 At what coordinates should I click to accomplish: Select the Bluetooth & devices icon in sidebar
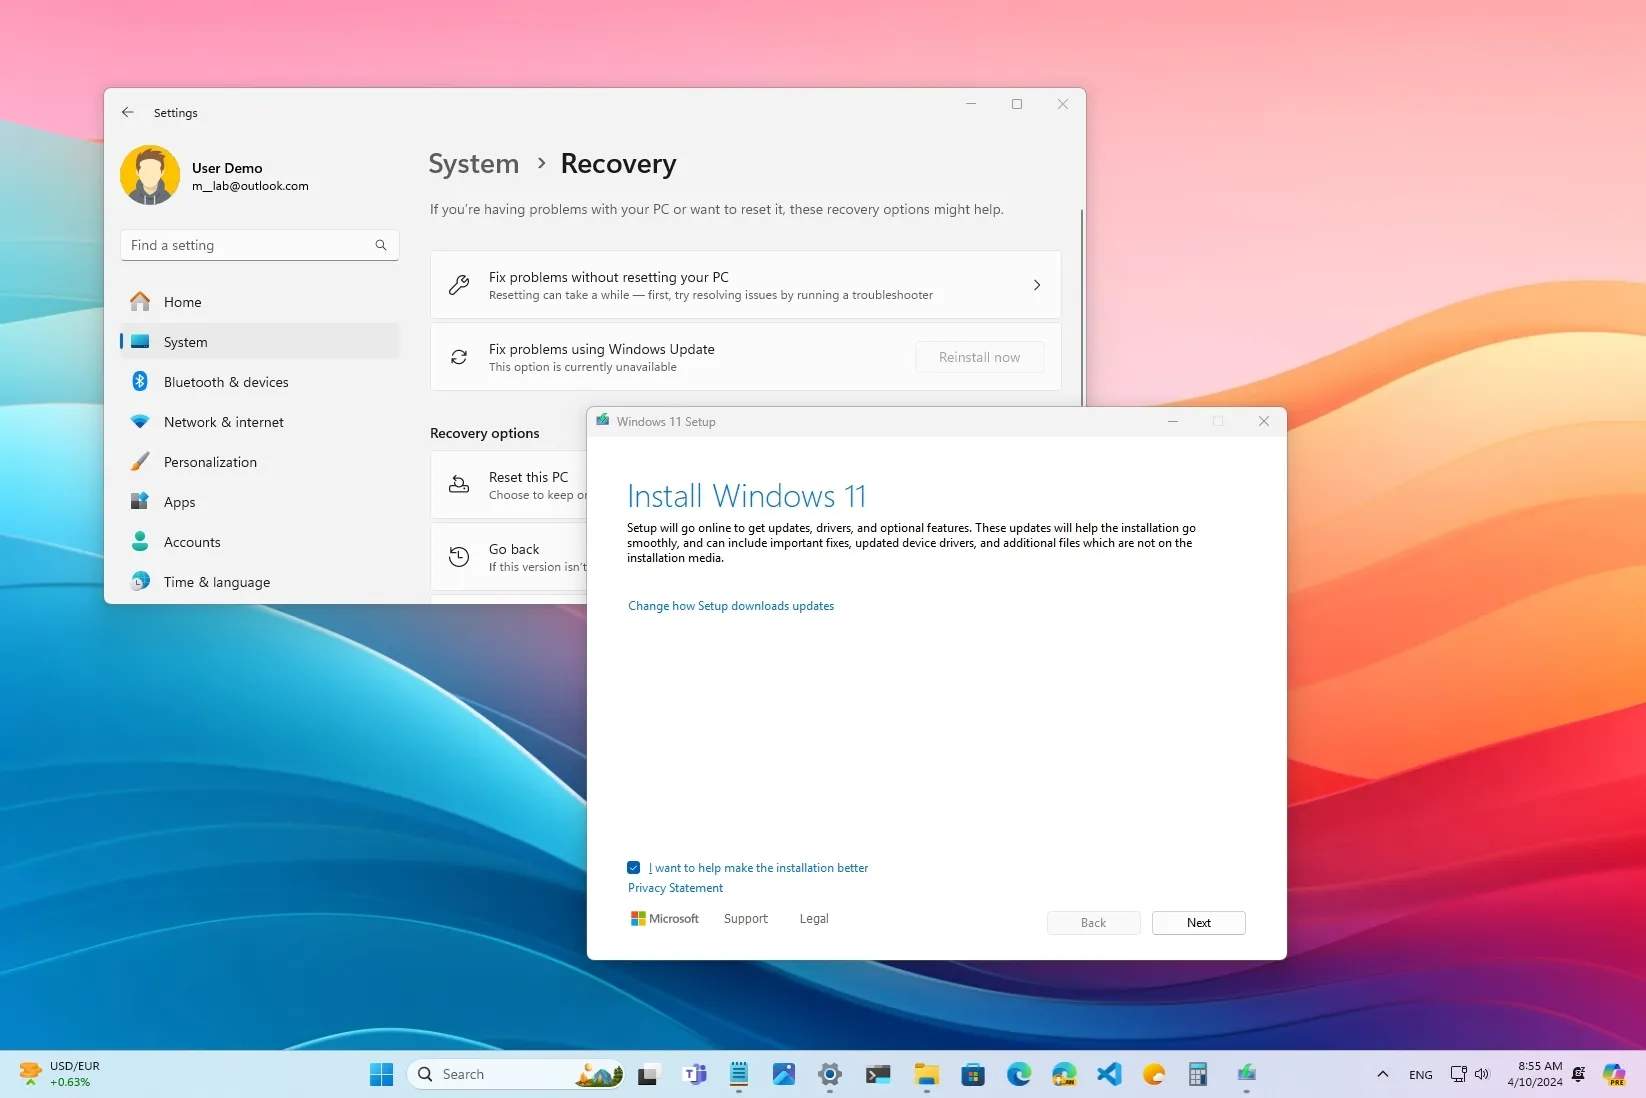[139, 381]
